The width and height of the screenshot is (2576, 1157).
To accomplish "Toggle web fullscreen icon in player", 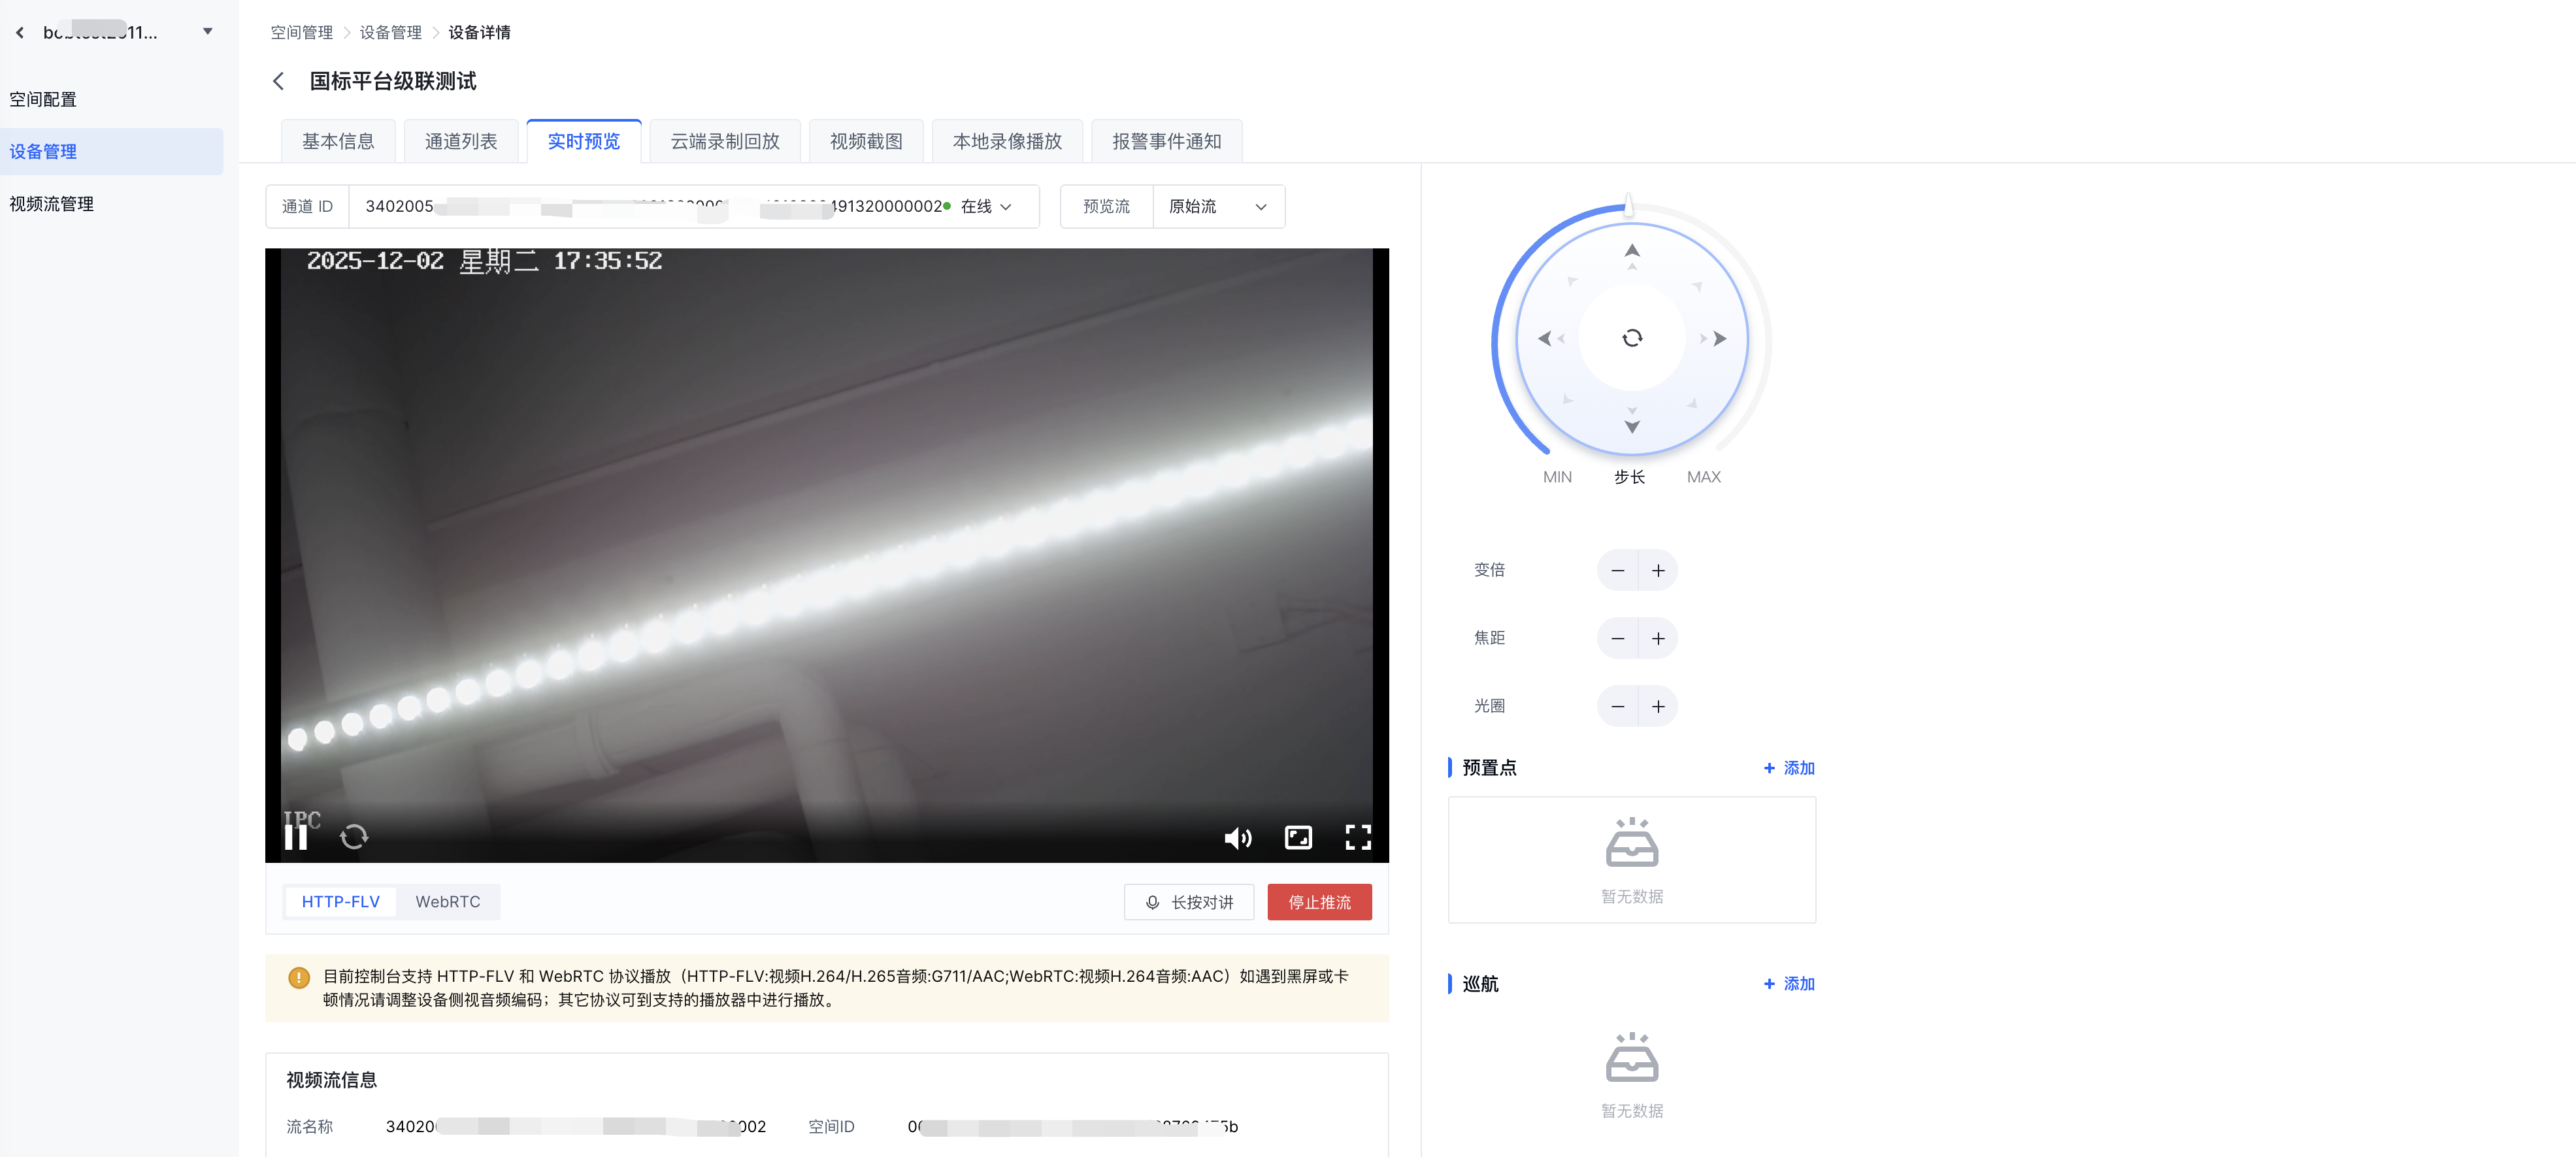I will pyautogui.click(x=1298, y=837).
